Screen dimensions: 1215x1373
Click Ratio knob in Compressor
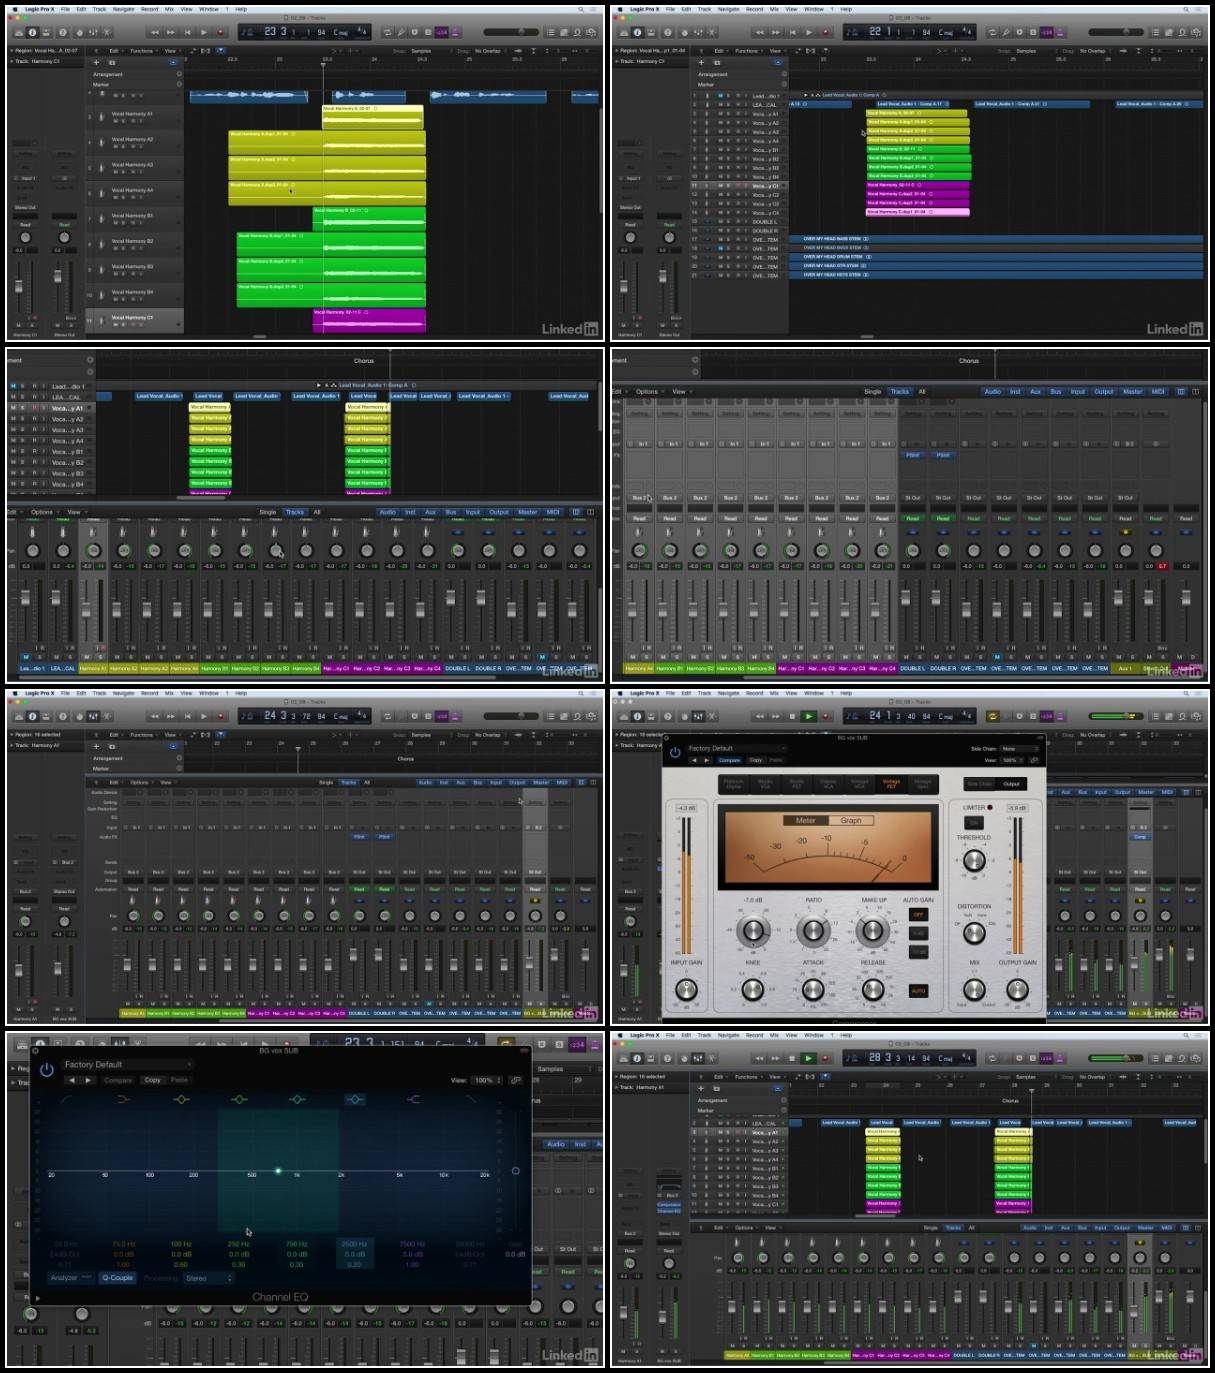tap(814, 930)
